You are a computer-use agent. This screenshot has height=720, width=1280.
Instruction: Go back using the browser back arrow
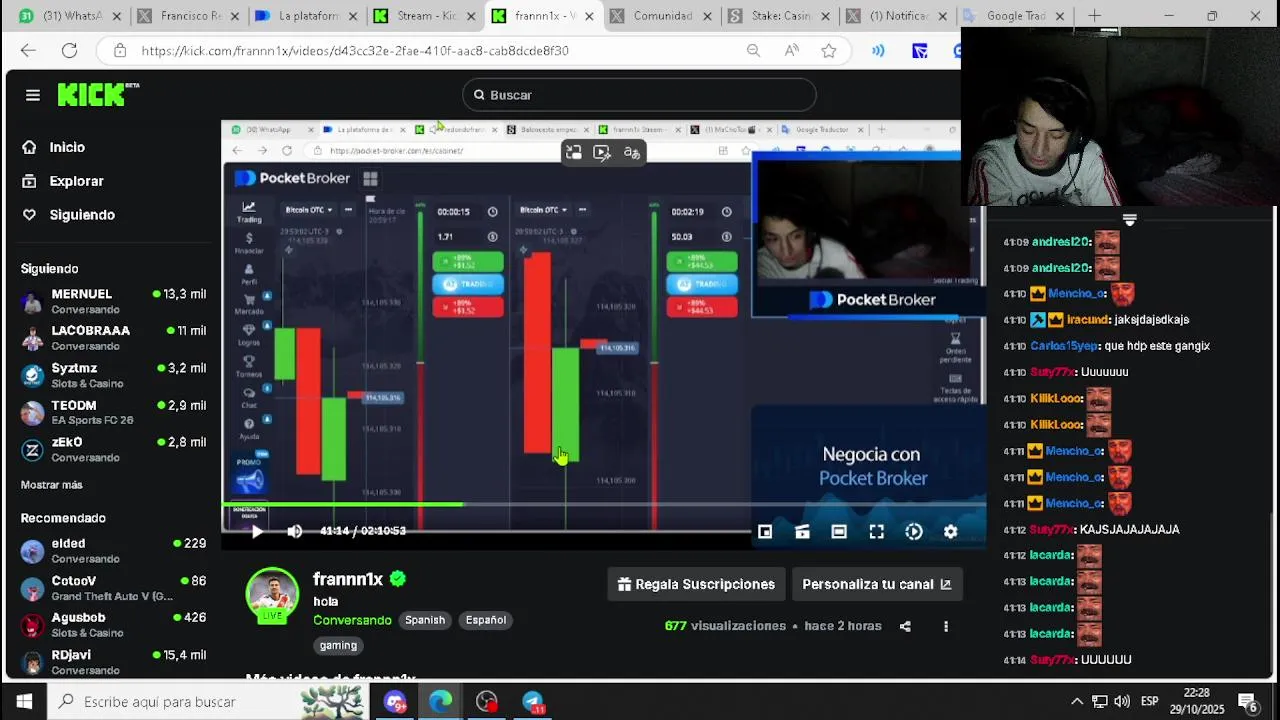tap(28, 51)
